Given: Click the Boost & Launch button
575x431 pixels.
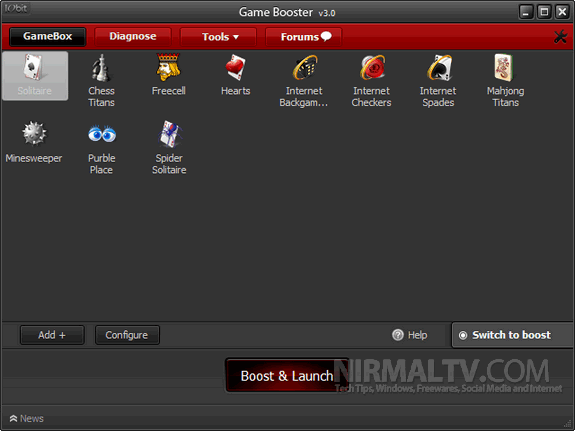Looking at the screenshot, I should 287,376.
